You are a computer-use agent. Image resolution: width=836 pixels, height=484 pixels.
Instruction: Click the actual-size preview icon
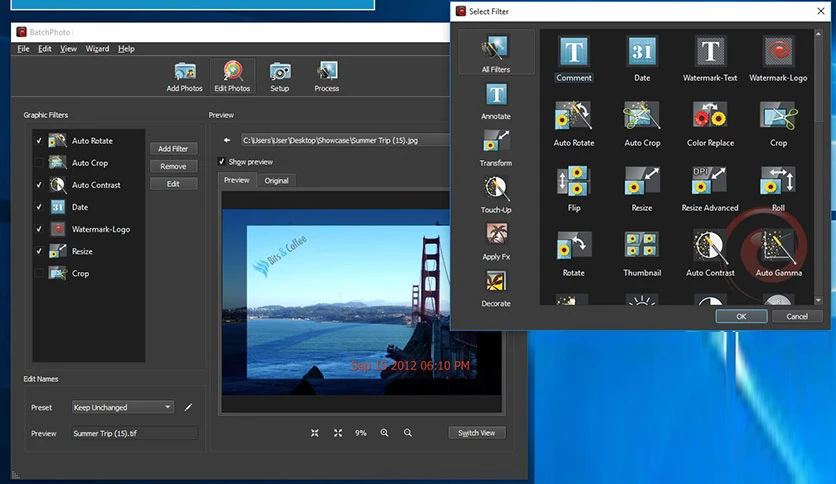pos(338,433)
